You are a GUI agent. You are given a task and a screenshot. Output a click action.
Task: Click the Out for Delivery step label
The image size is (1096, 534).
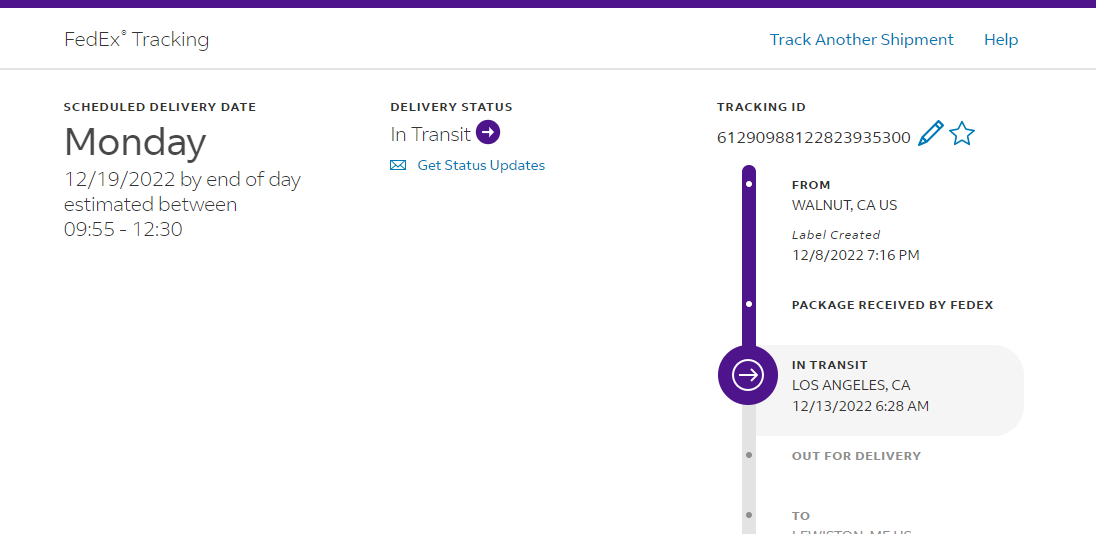856,456
